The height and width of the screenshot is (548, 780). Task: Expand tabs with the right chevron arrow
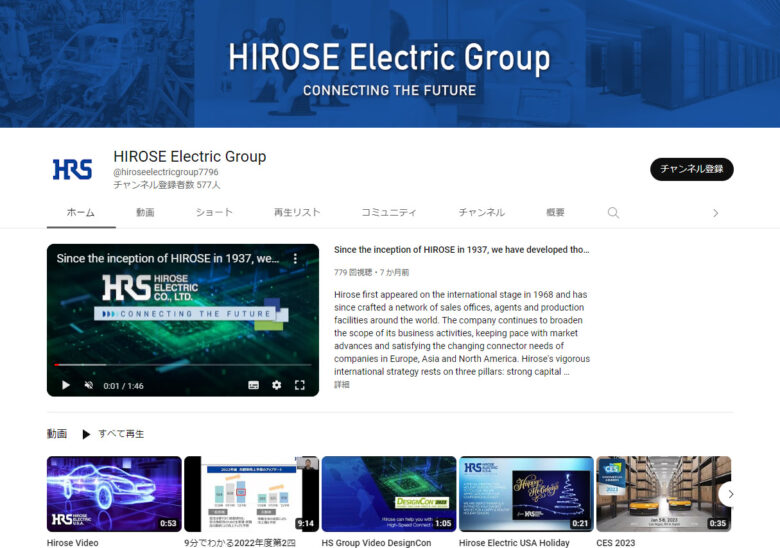[x=716, y=213]
